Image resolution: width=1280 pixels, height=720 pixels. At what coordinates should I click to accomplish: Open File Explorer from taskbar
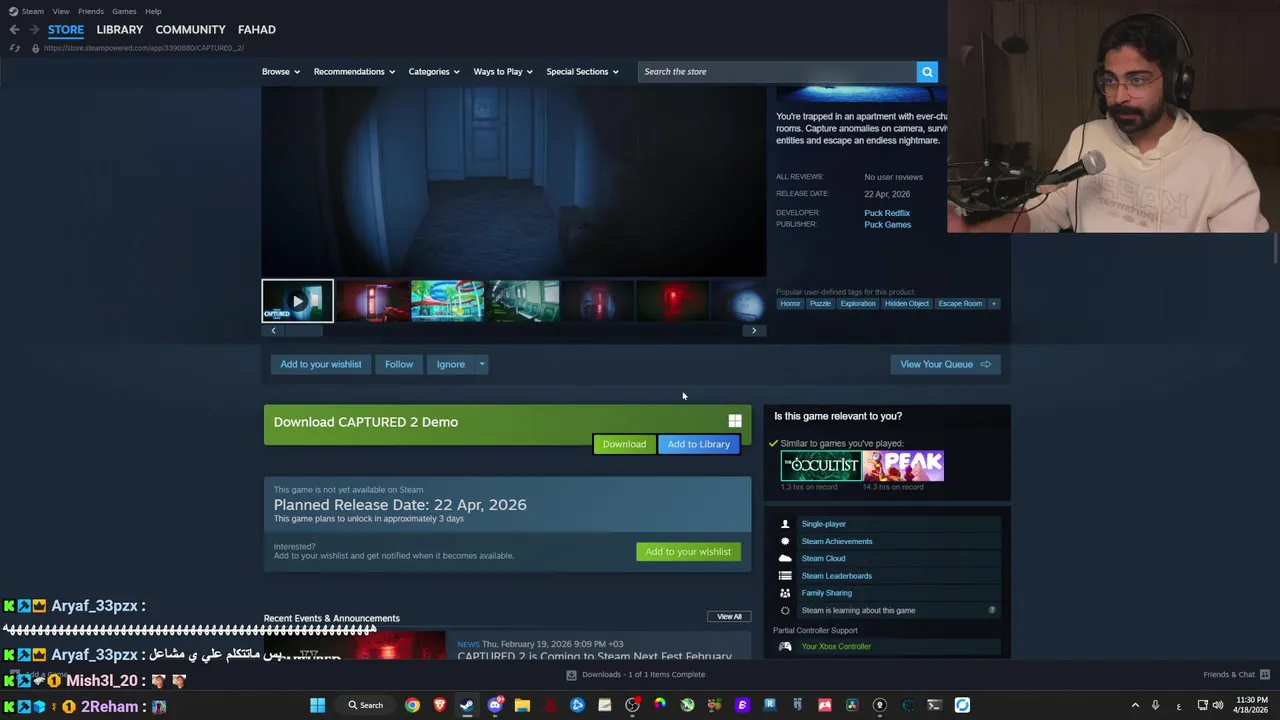click(x=522, y=705)
